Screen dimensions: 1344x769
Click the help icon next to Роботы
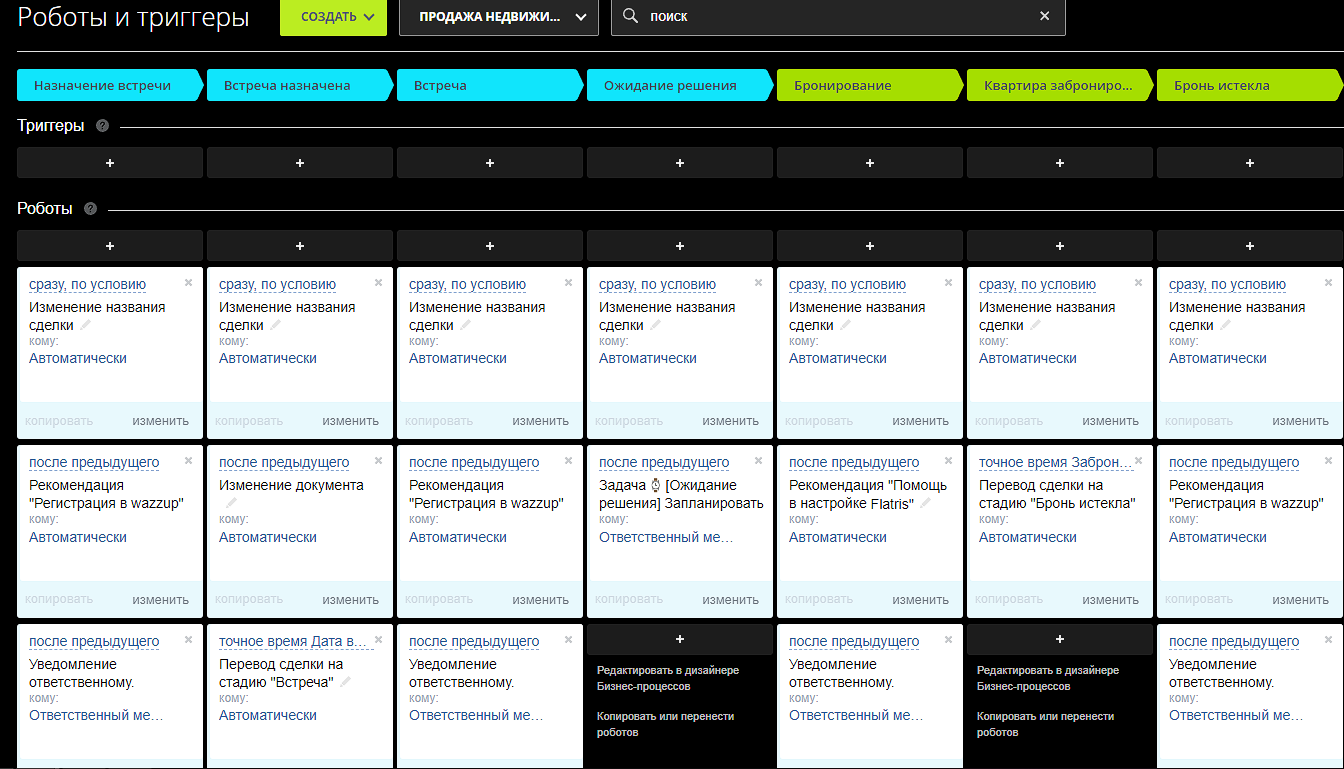tap(91, 209)
